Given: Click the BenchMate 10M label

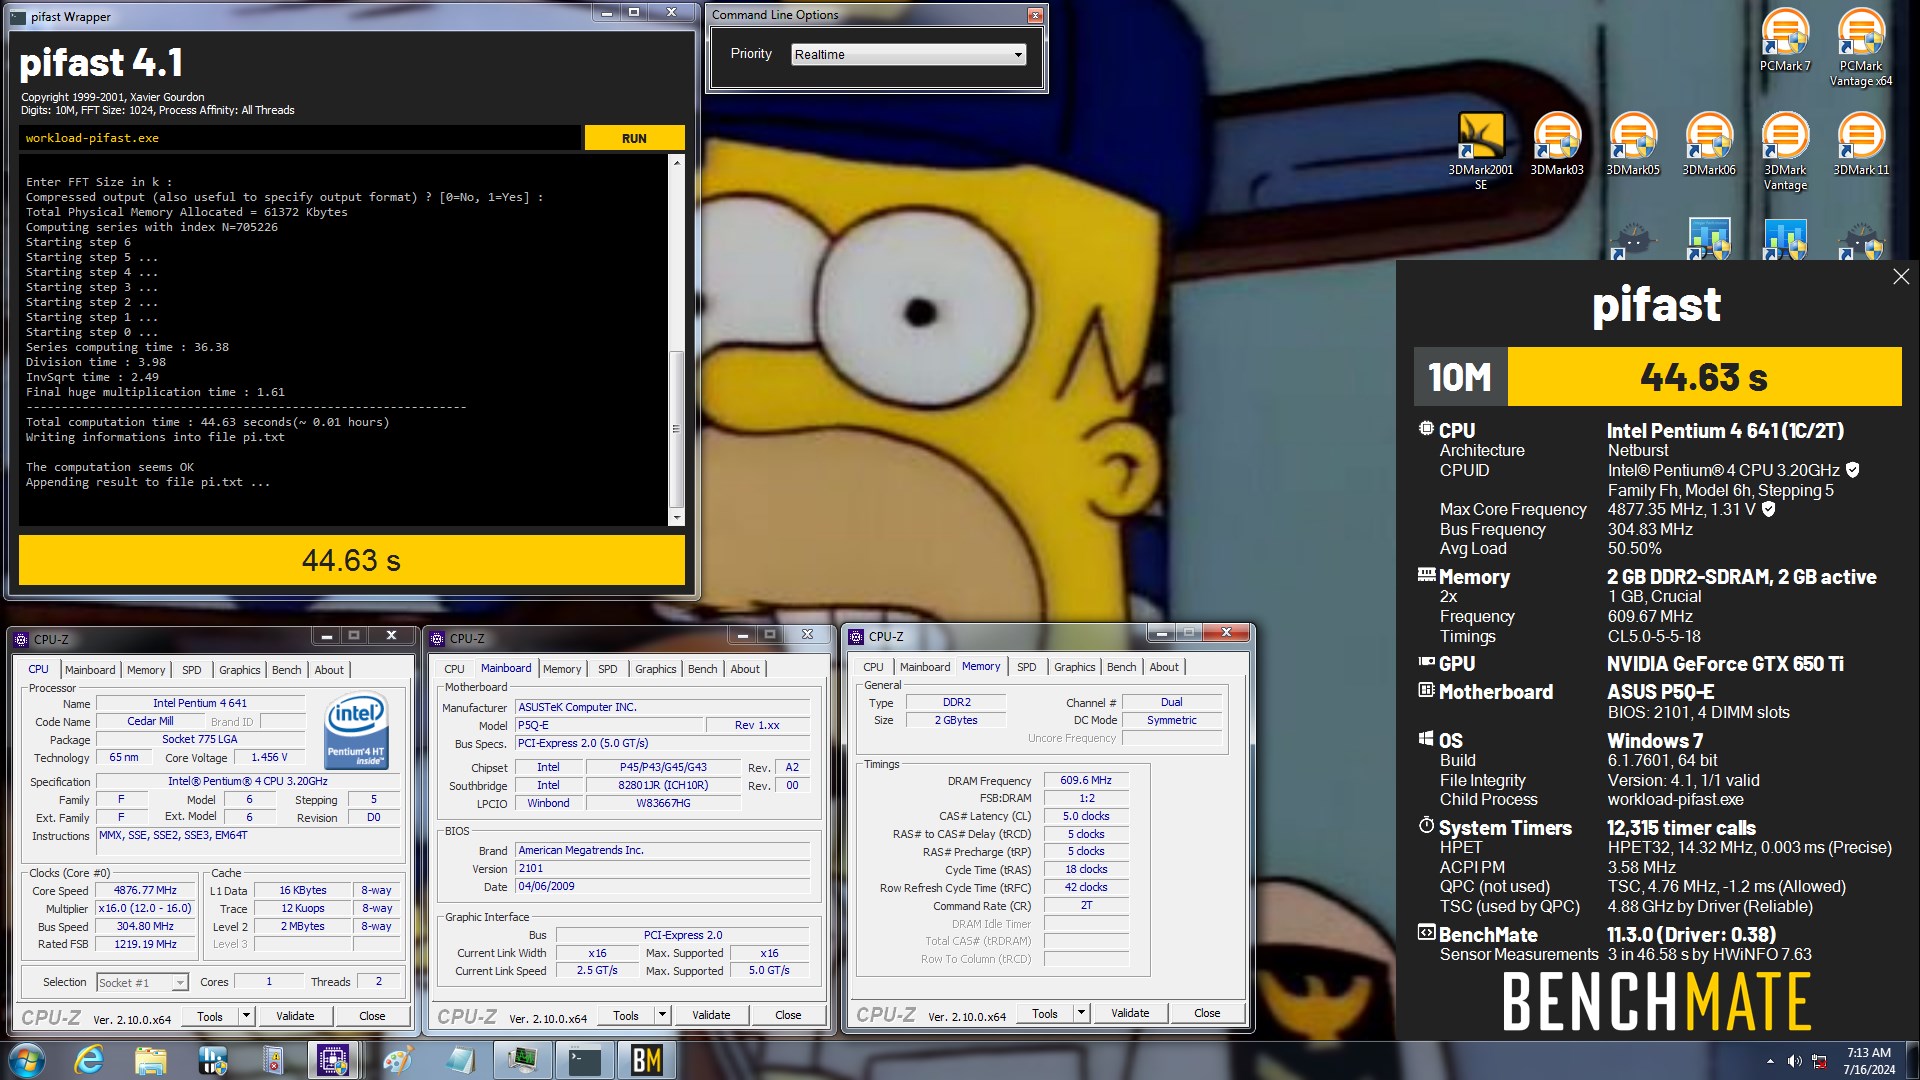Looking at the screenshot, I should (x=1460, y=377).
